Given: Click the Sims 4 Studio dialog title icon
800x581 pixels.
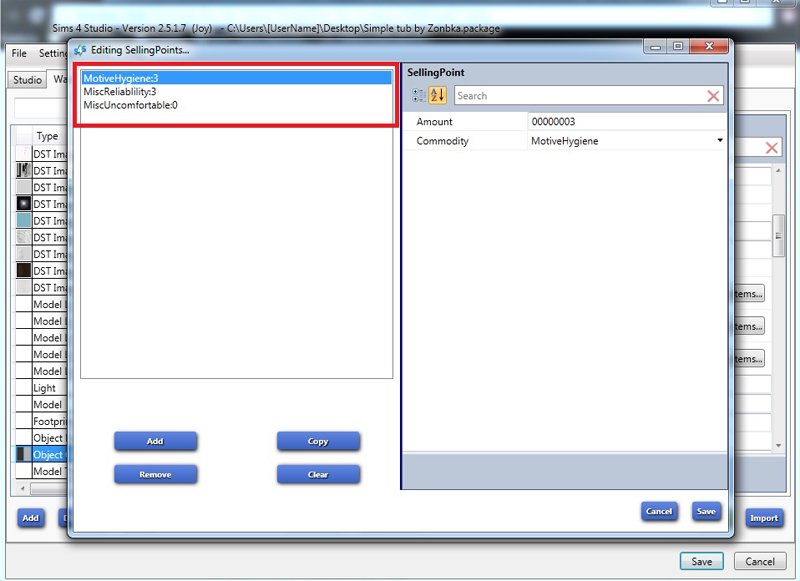Looking at the screenshot, I should (x=80, y=49).
